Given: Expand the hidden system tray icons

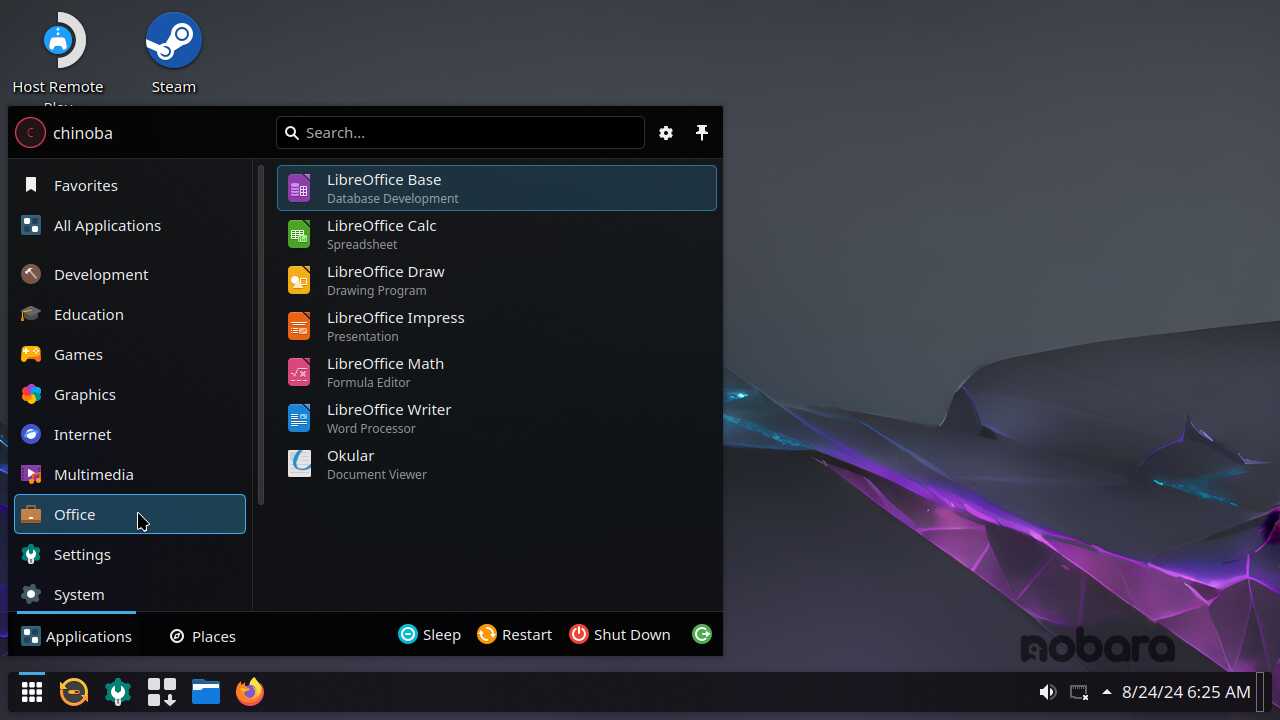Looking at the screenshot, I should tap(1107, 692).
